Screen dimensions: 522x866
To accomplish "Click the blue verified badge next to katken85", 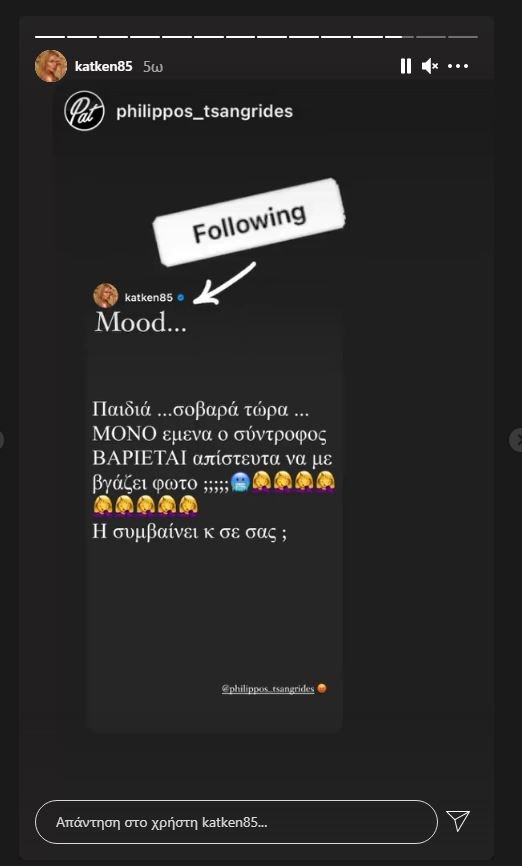I will point(181,298).
